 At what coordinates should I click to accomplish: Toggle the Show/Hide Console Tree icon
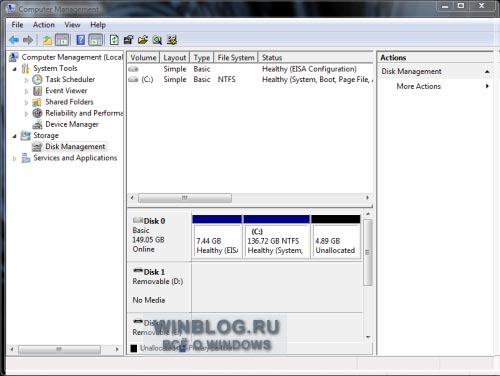tap(62, 40)
